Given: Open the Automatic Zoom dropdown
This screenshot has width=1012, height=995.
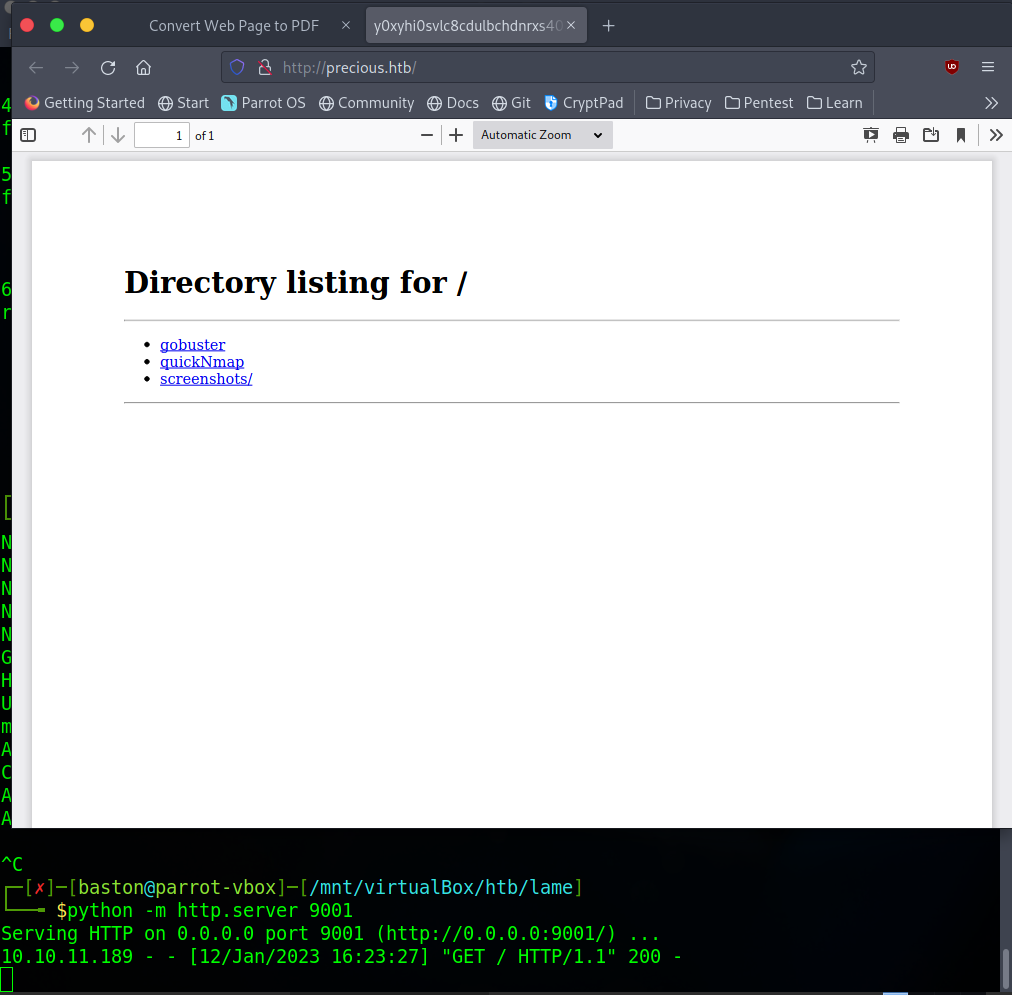Looking at the screenshot, I should coord(542,134).
